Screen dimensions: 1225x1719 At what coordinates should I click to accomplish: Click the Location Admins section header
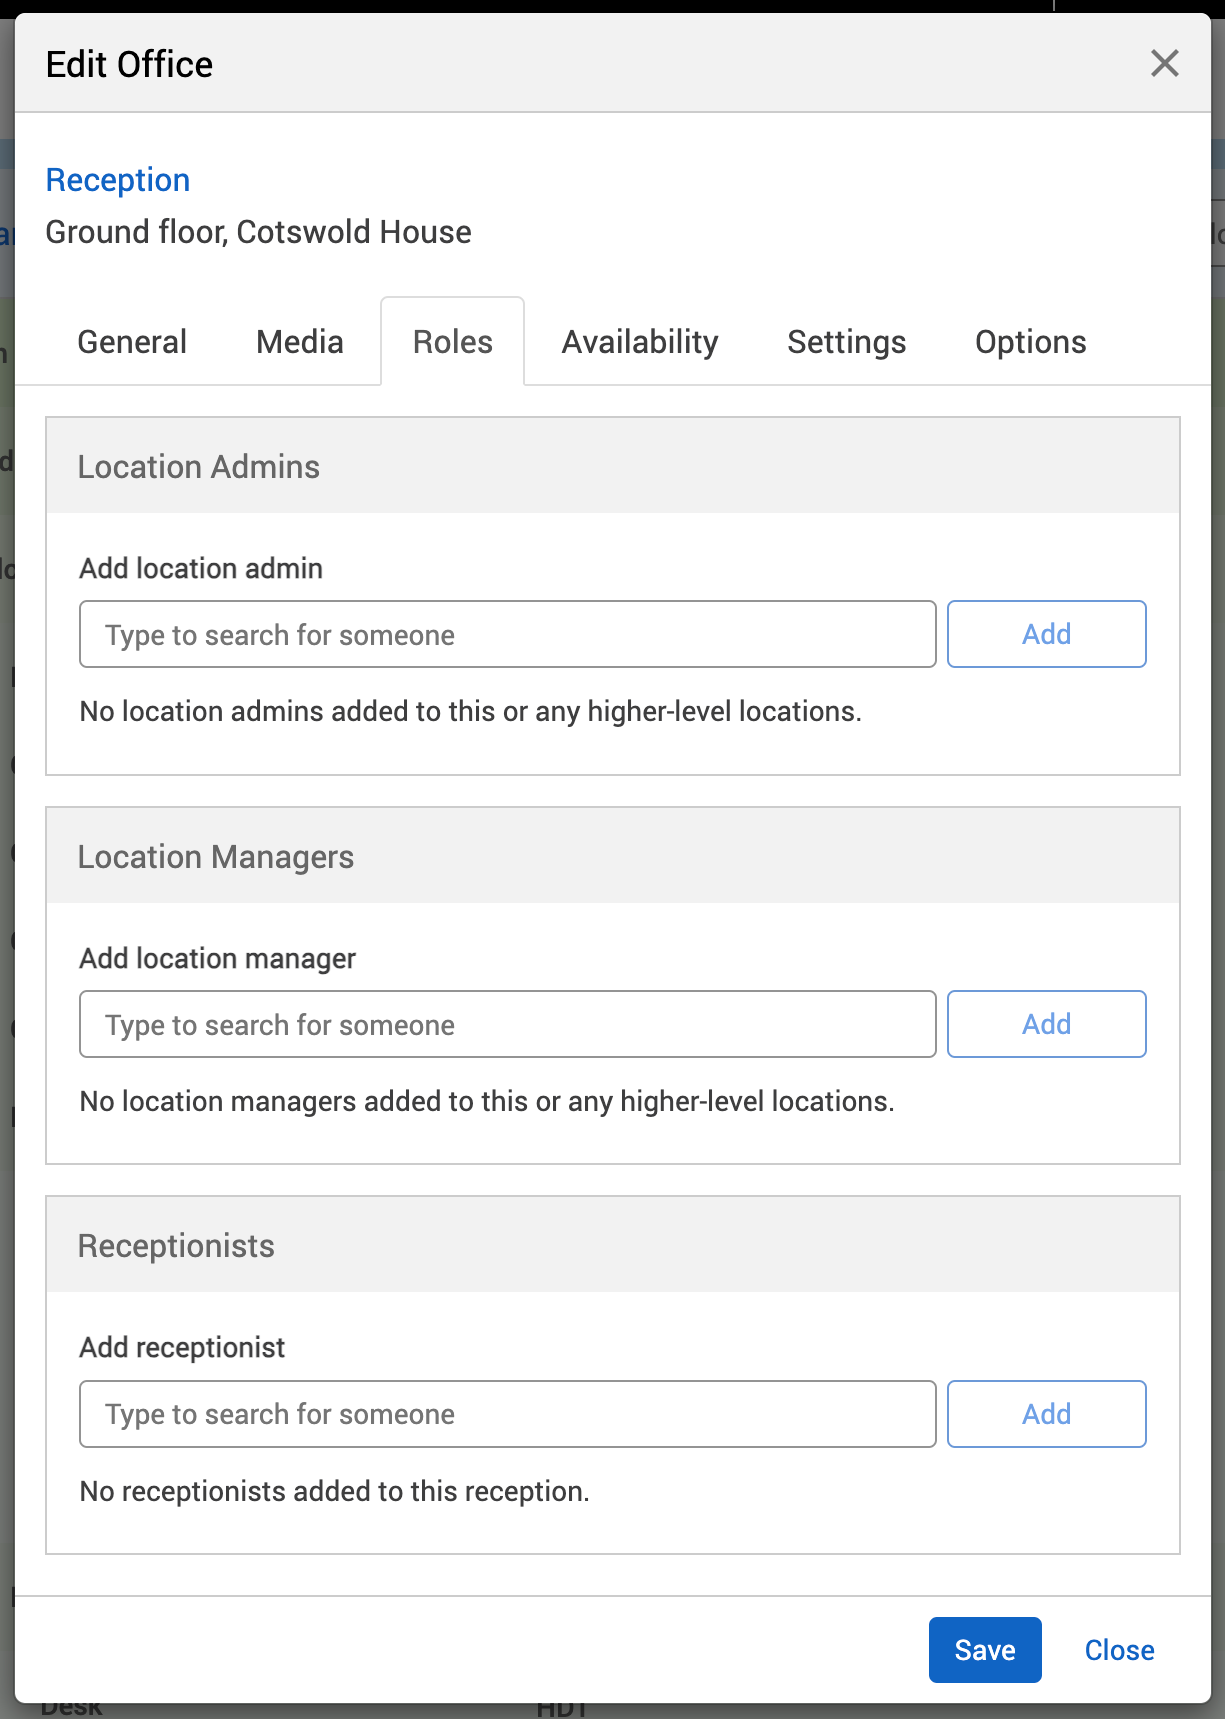[x=199, y=467]
